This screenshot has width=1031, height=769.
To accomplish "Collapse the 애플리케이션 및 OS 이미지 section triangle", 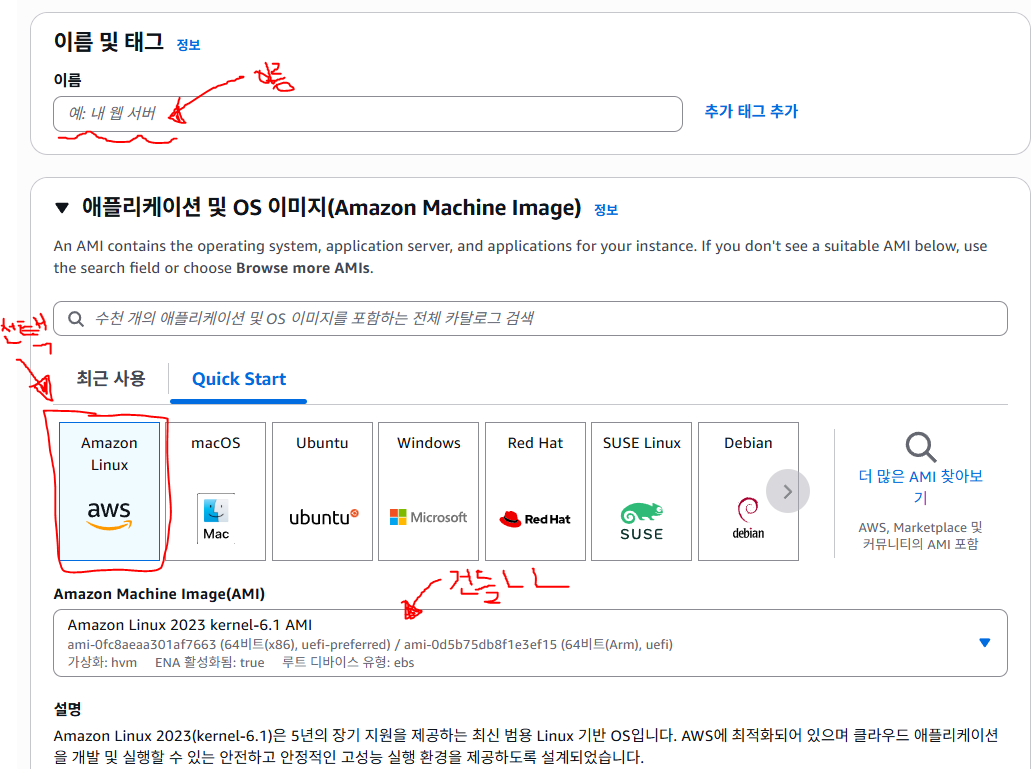I will tap(62, 208).
